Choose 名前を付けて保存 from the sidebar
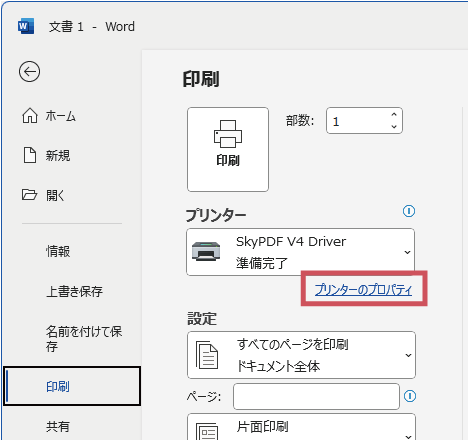Screen dimensions: 468x440 coord(84,339)
